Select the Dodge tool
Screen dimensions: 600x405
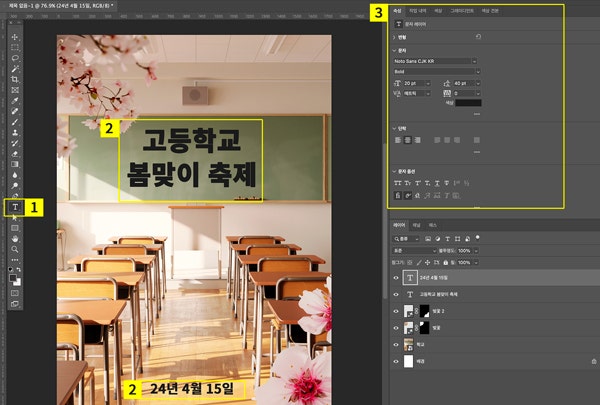(15, 186)
